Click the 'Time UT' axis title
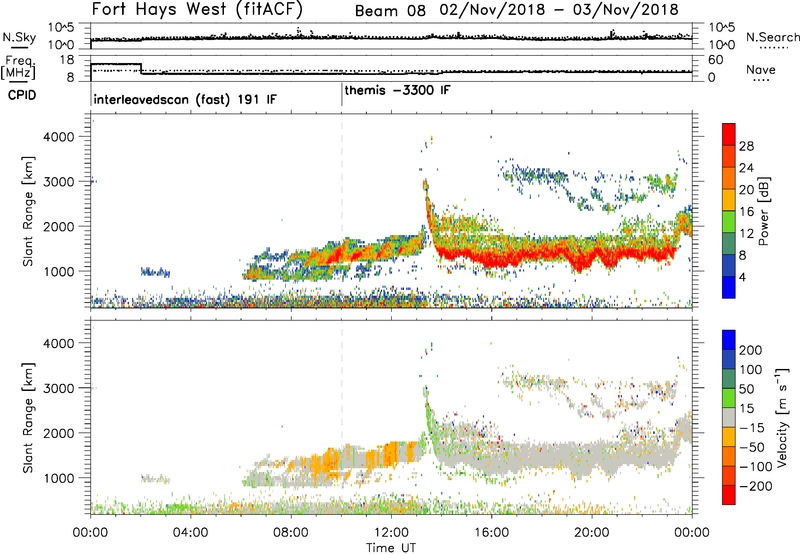The width and height of the screenshot is (800, 554). coord(391,548)
